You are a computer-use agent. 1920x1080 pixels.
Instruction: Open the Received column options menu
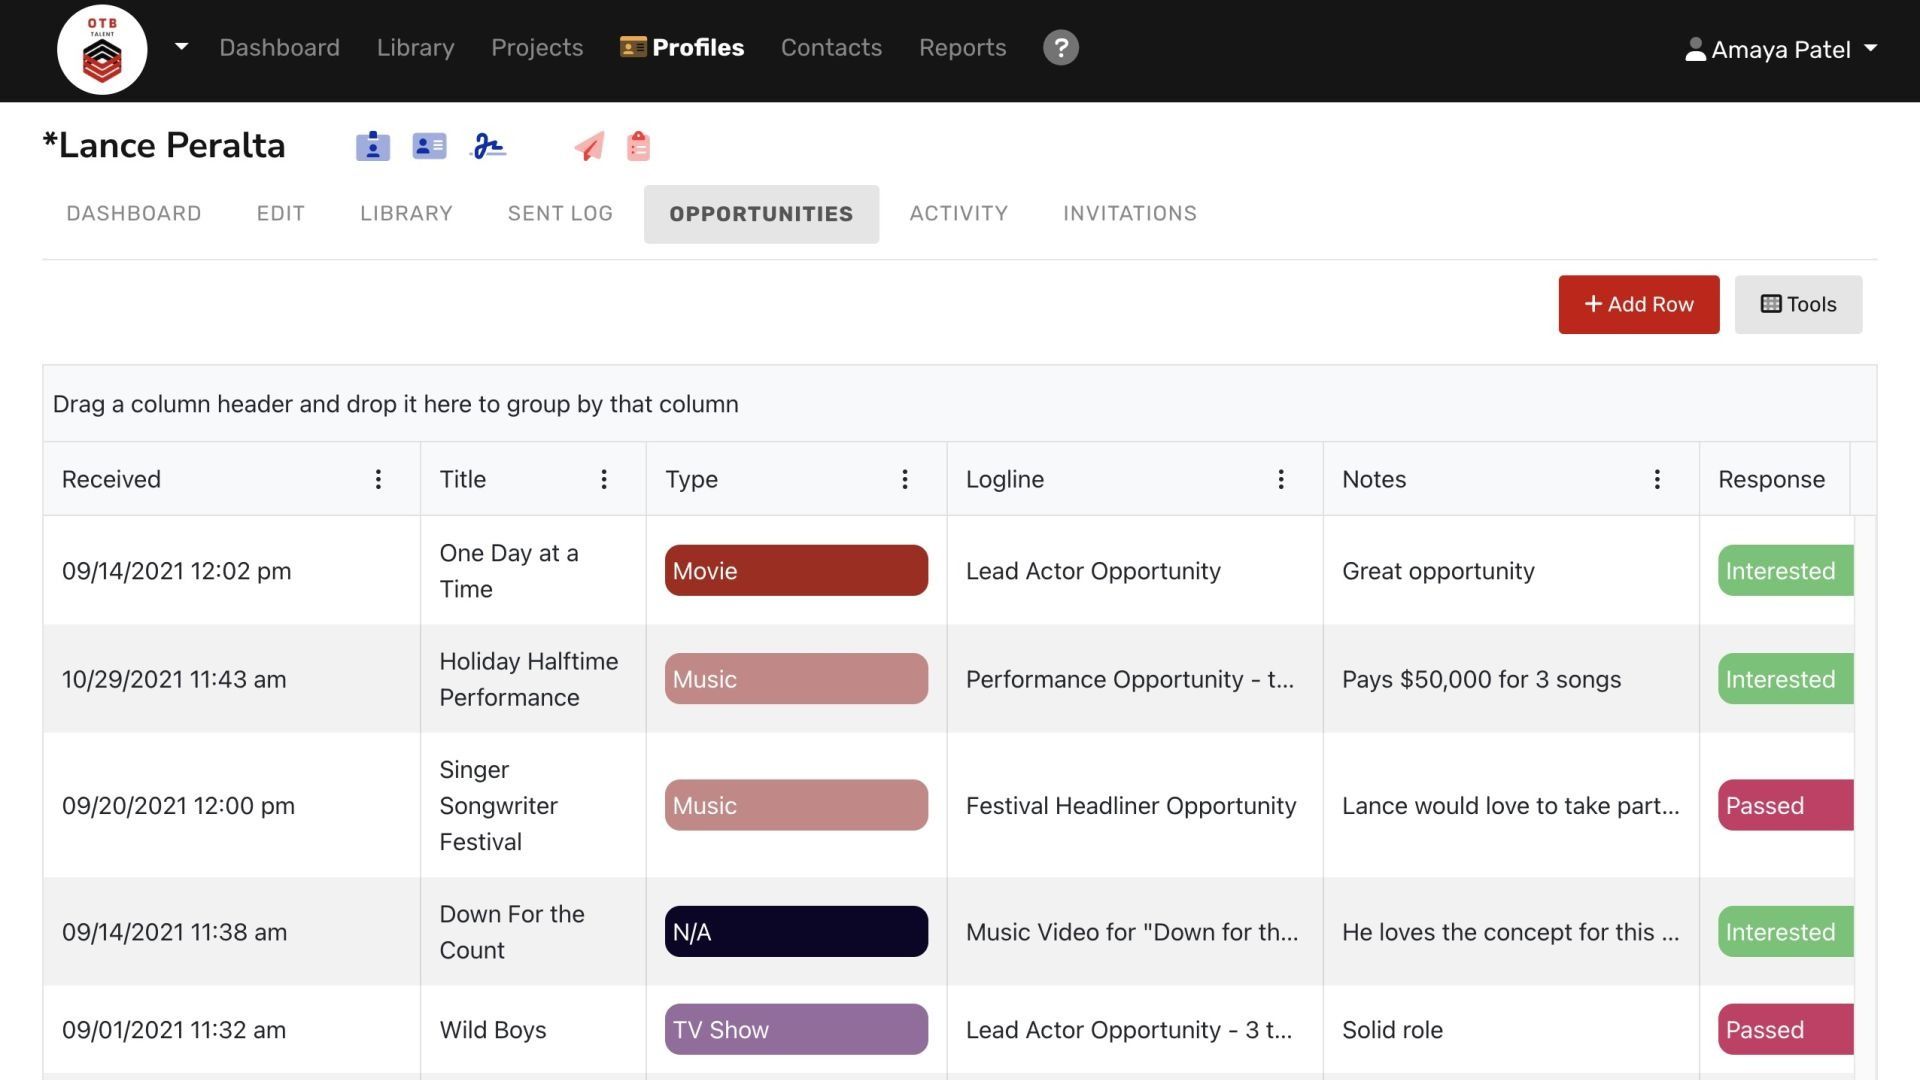tap(378, 479)
